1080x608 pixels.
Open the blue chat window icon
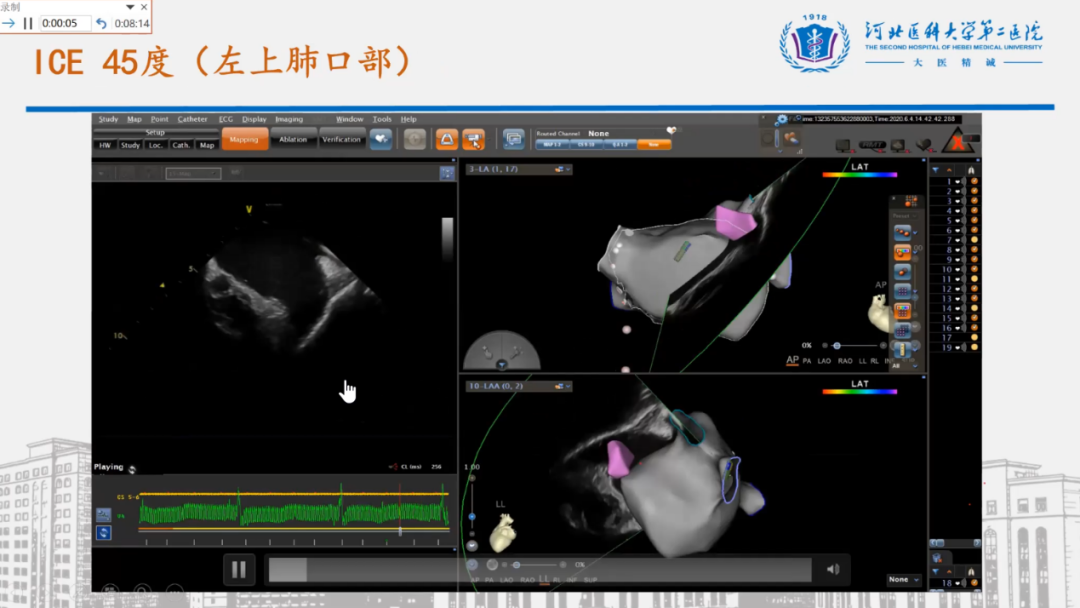[513, 140]
